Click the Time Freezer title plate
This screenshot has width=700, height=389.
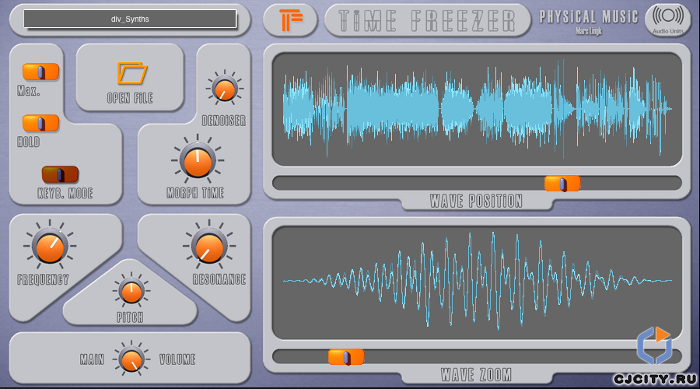tap(427, 21)
